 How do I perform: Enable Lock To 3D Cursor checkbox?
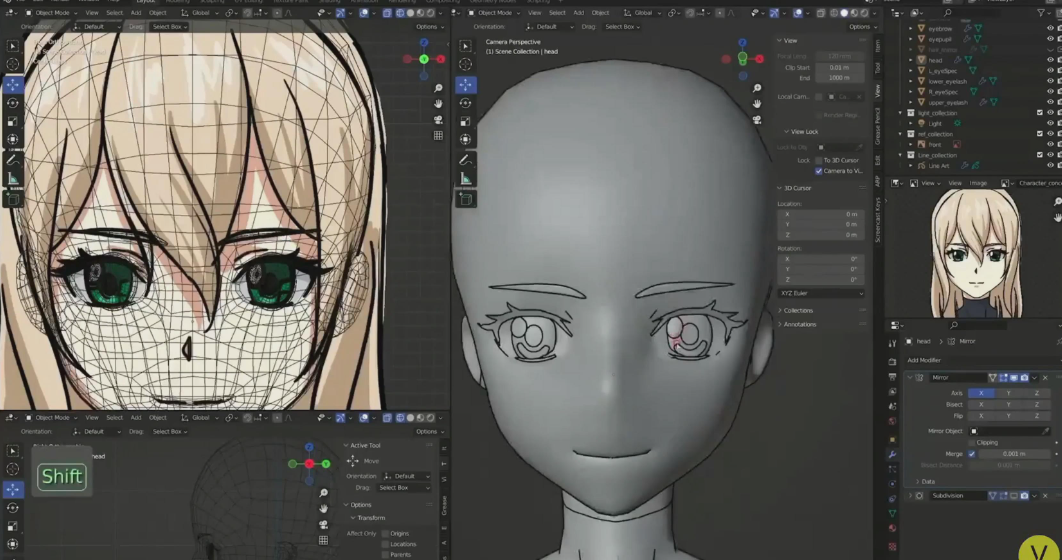818,160
